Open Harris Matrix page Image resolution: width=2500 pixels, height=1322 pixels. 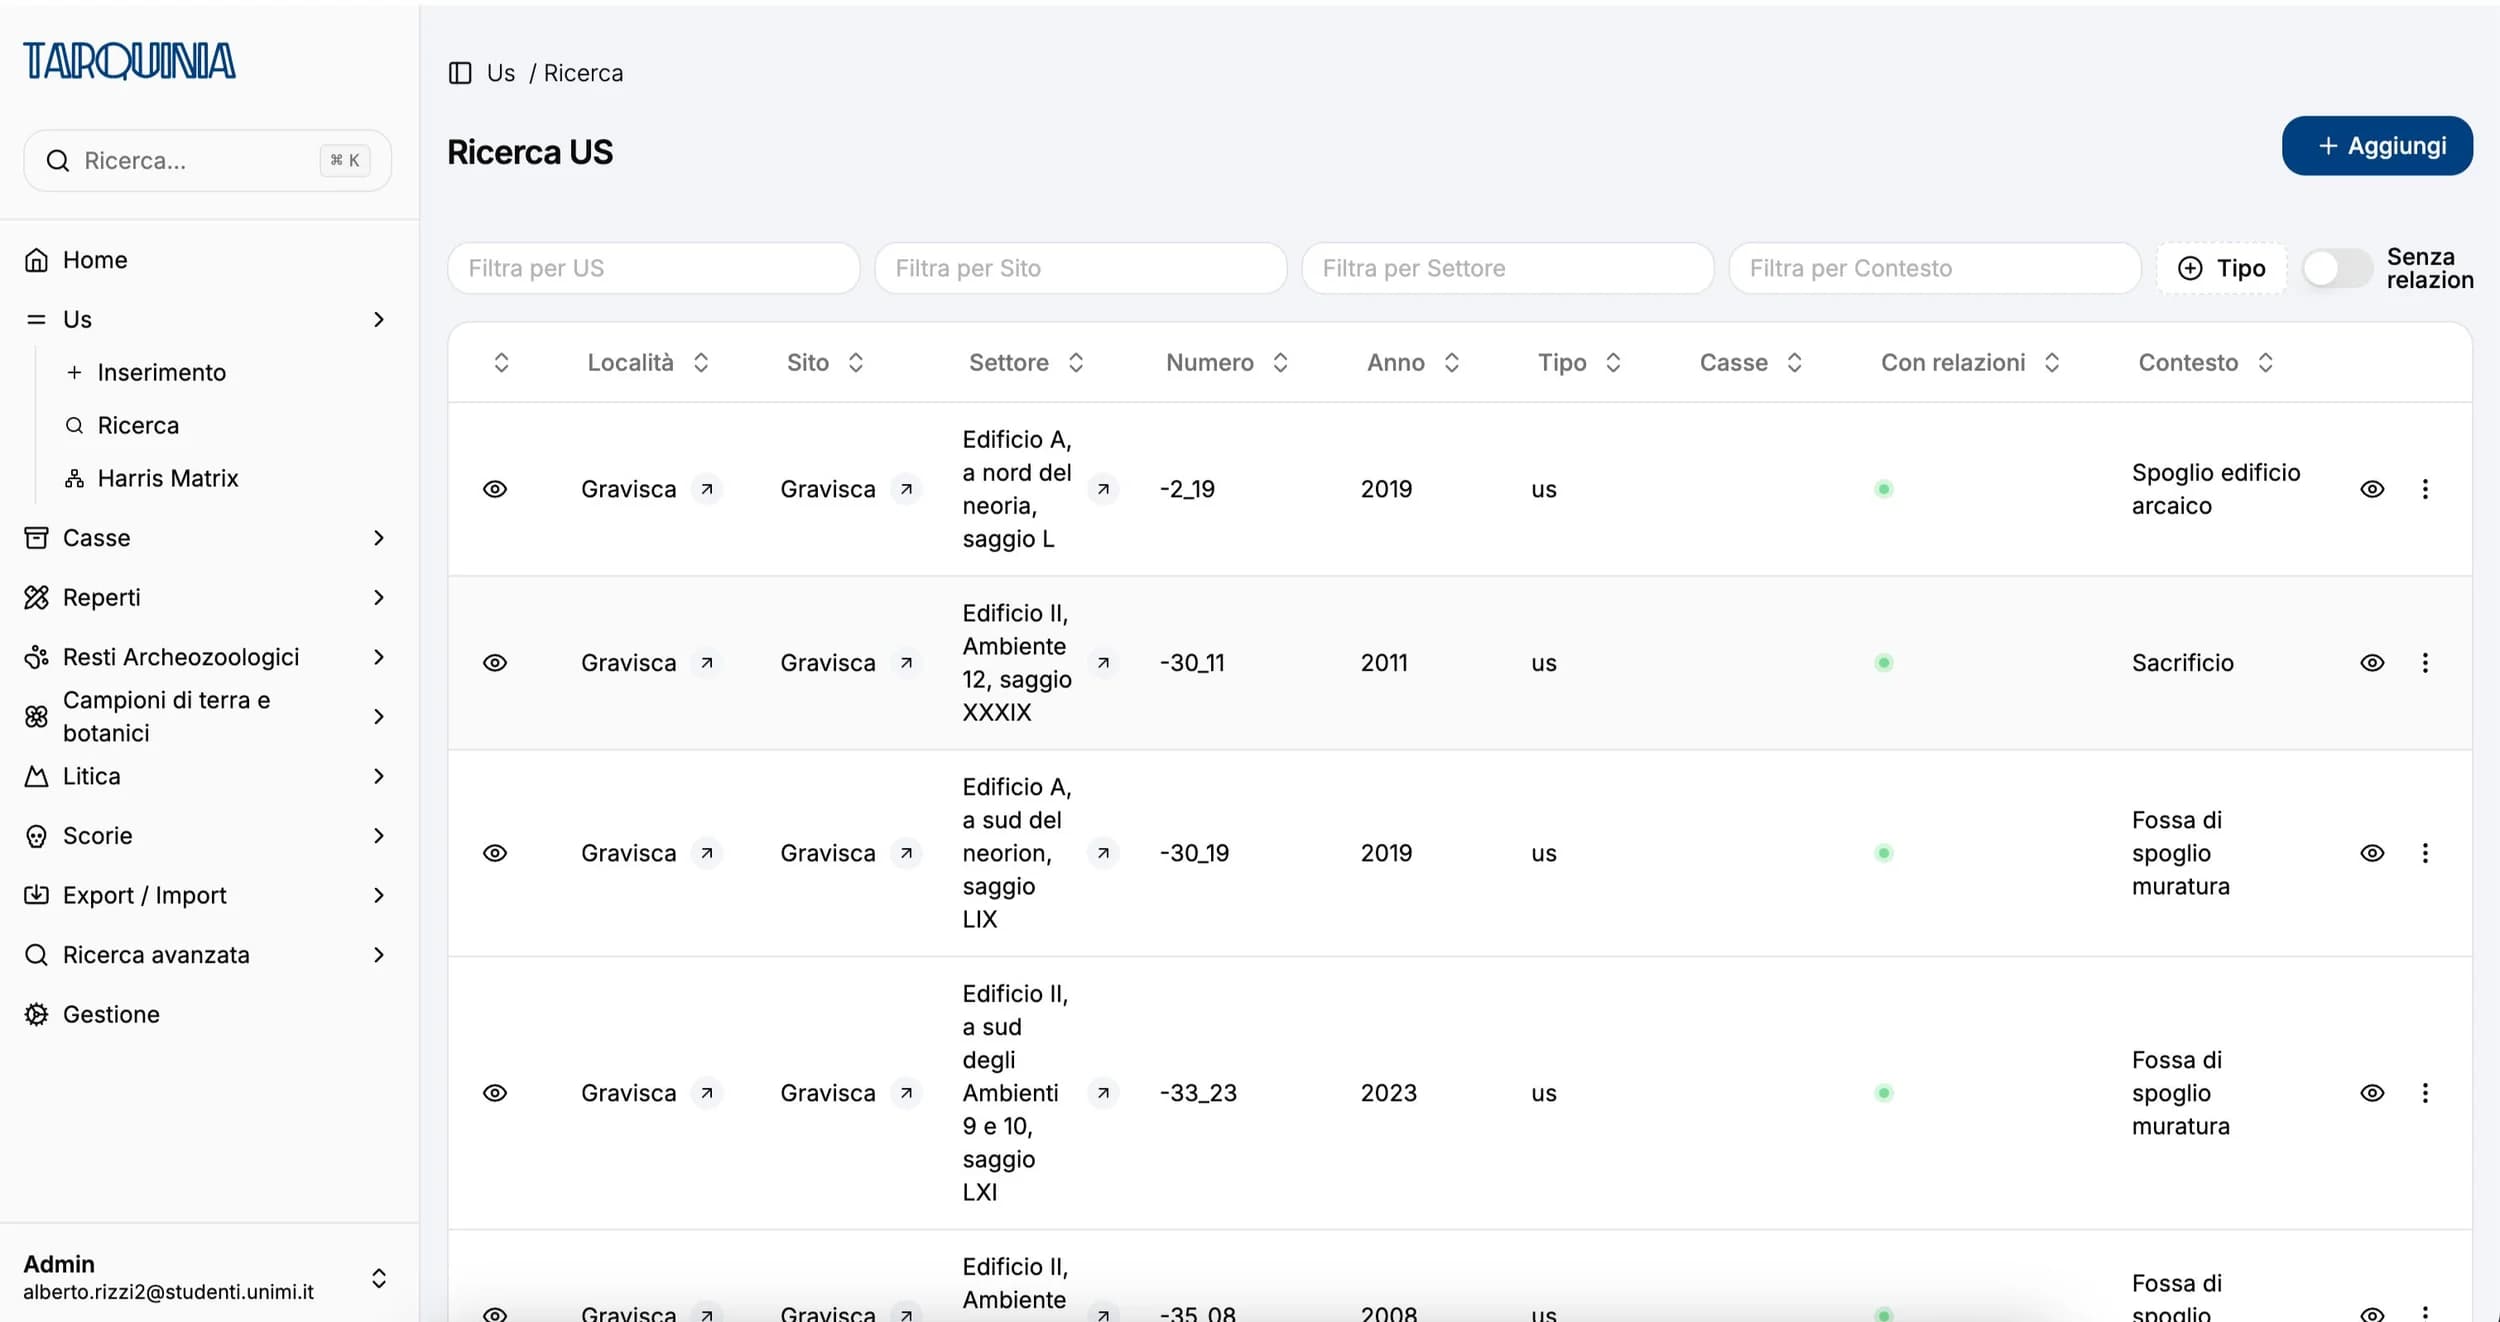167,478
